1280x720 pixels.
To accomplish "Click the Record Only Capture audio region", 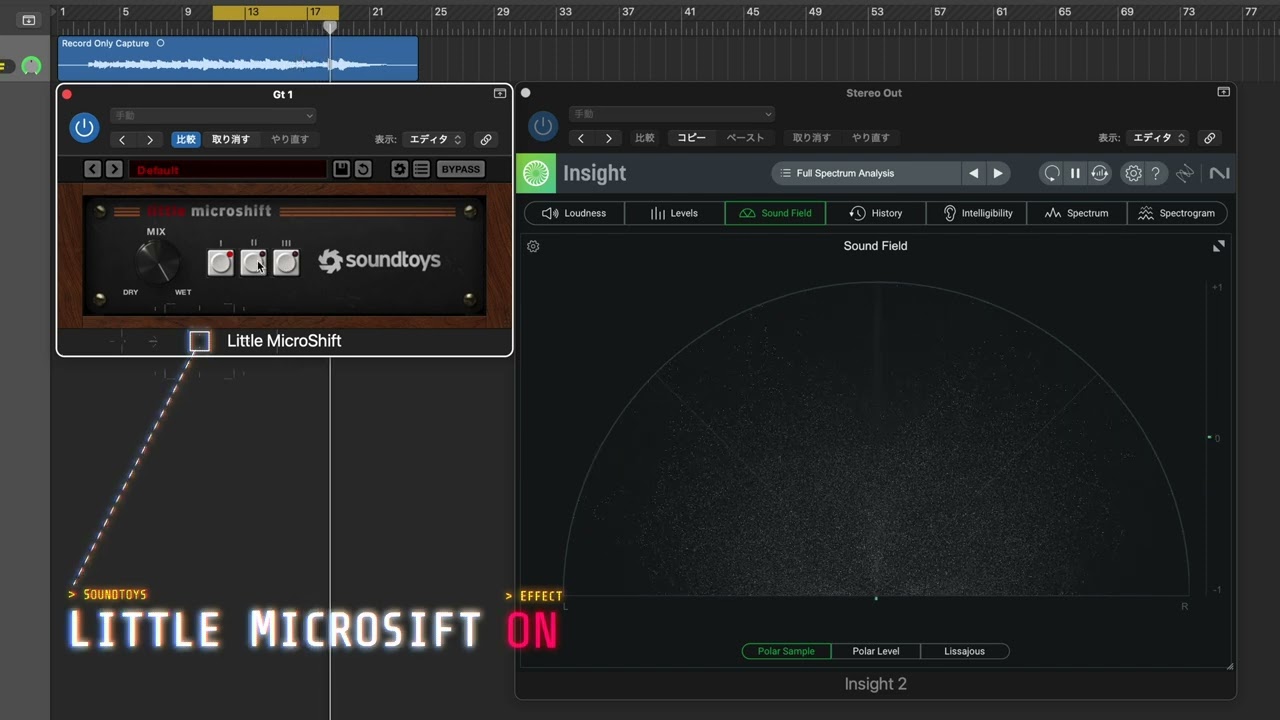I will [237, 58].
